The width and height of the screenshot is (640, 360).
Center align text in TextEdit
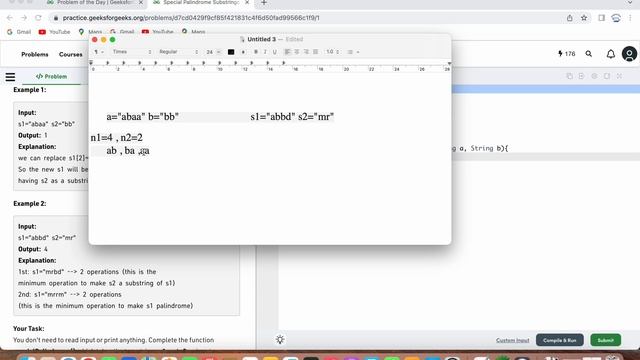pos(297,52)
